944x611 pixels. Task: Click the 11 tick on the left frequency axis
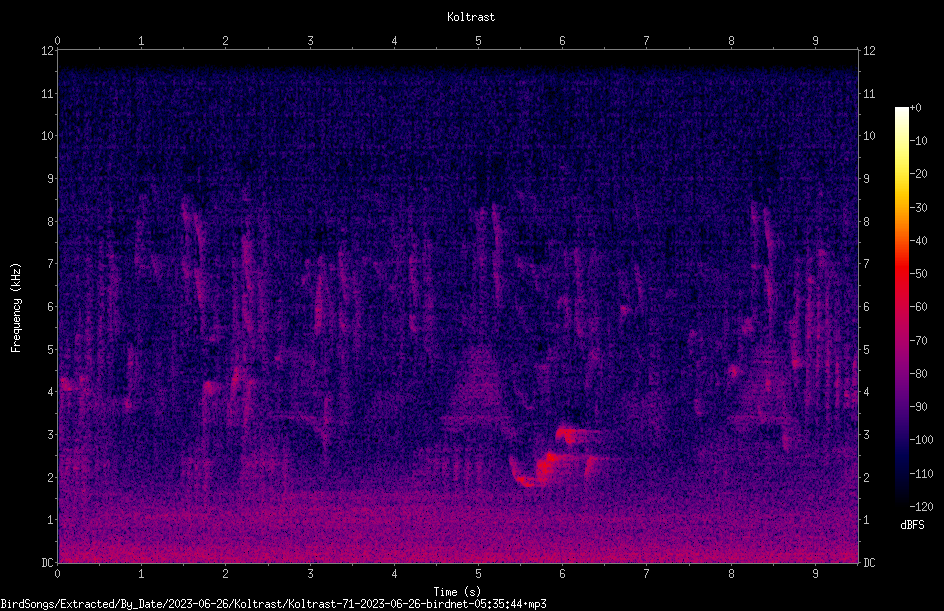click(48, 93)
